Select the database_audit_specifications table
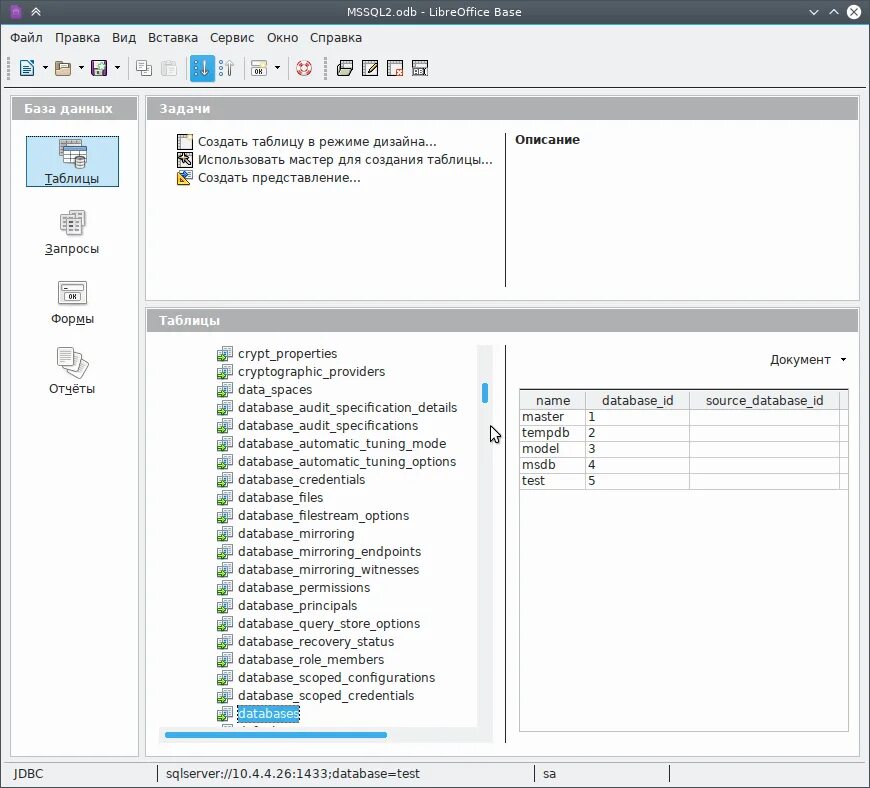 tap(328, 426)
